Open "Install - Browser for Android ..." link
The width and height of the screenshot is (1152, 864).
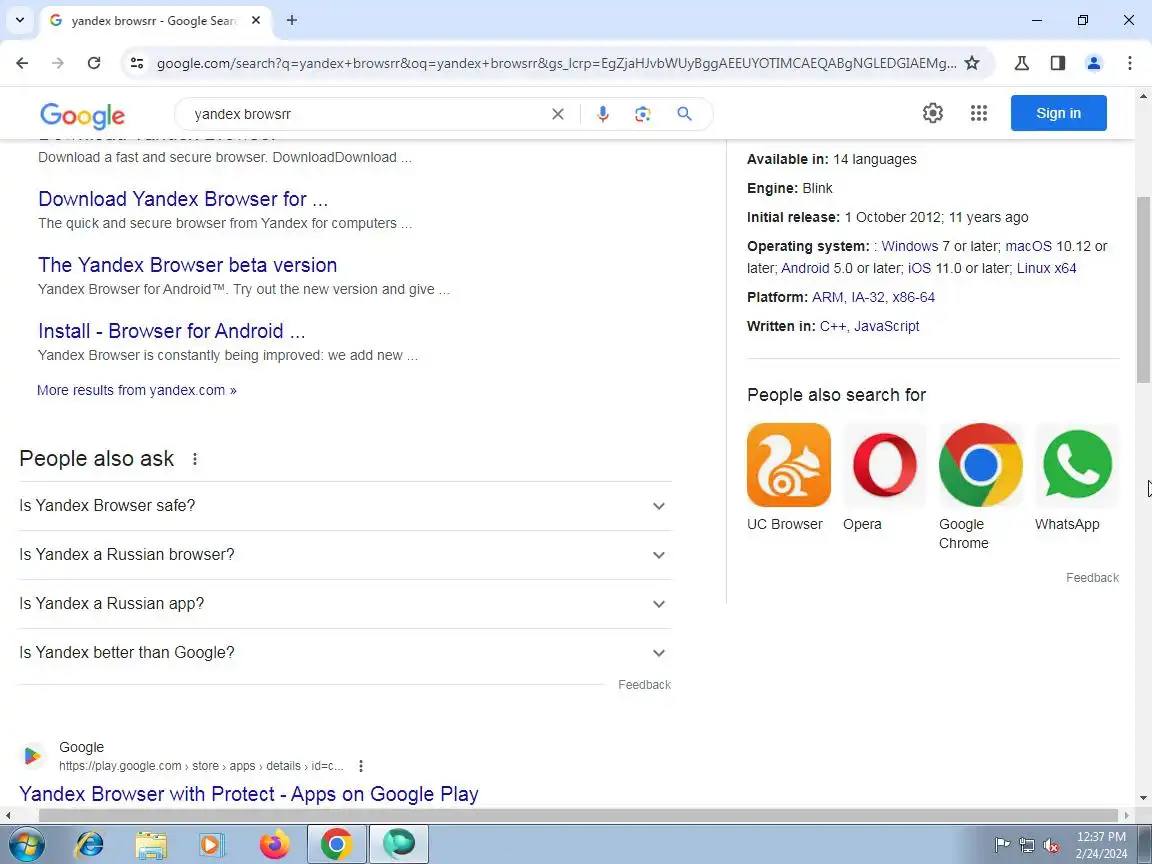(171, 331)
